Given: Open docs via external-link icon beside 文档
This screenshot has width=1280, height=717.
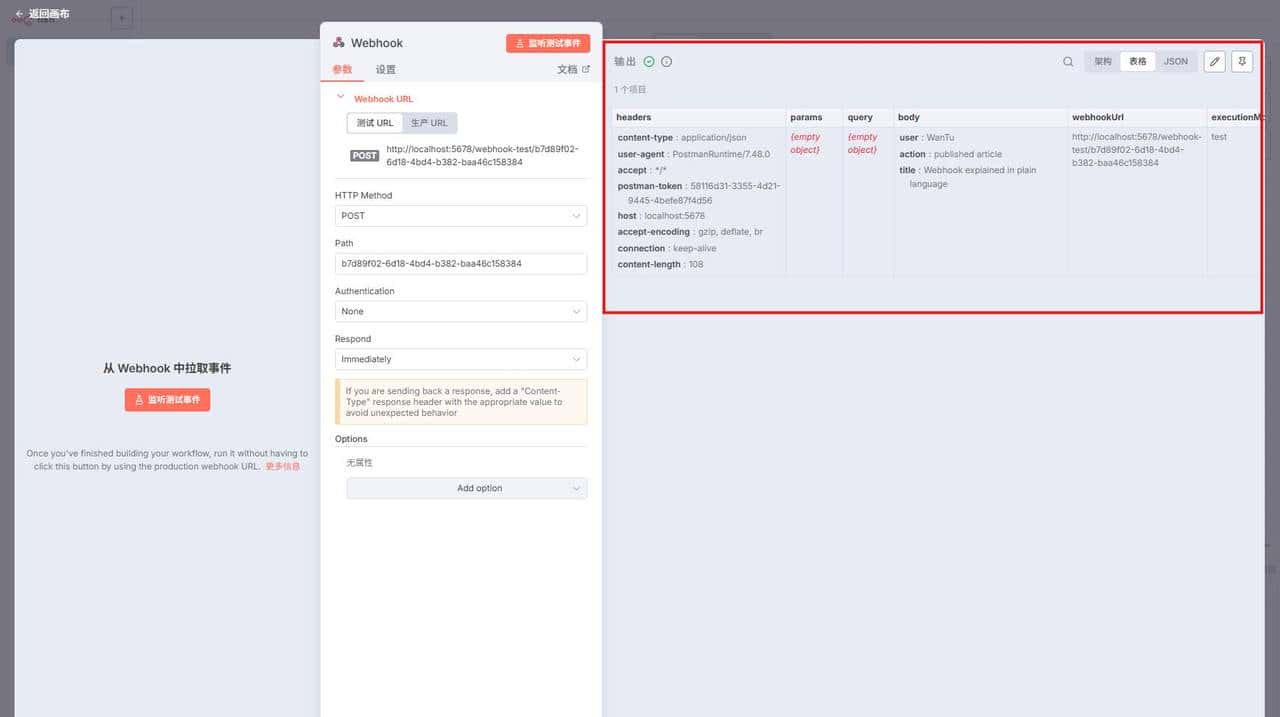Looking at the screenshot, I should (587, 70).
